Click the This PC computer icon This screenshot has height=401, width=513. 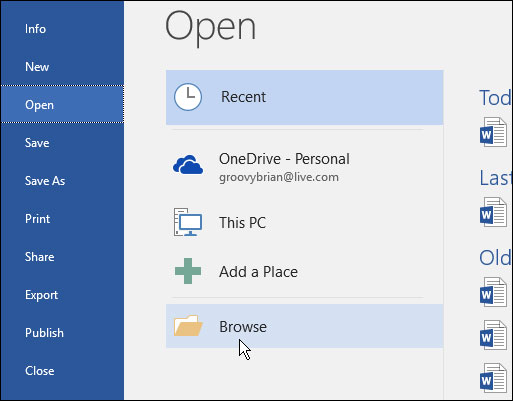coord(188,222)
